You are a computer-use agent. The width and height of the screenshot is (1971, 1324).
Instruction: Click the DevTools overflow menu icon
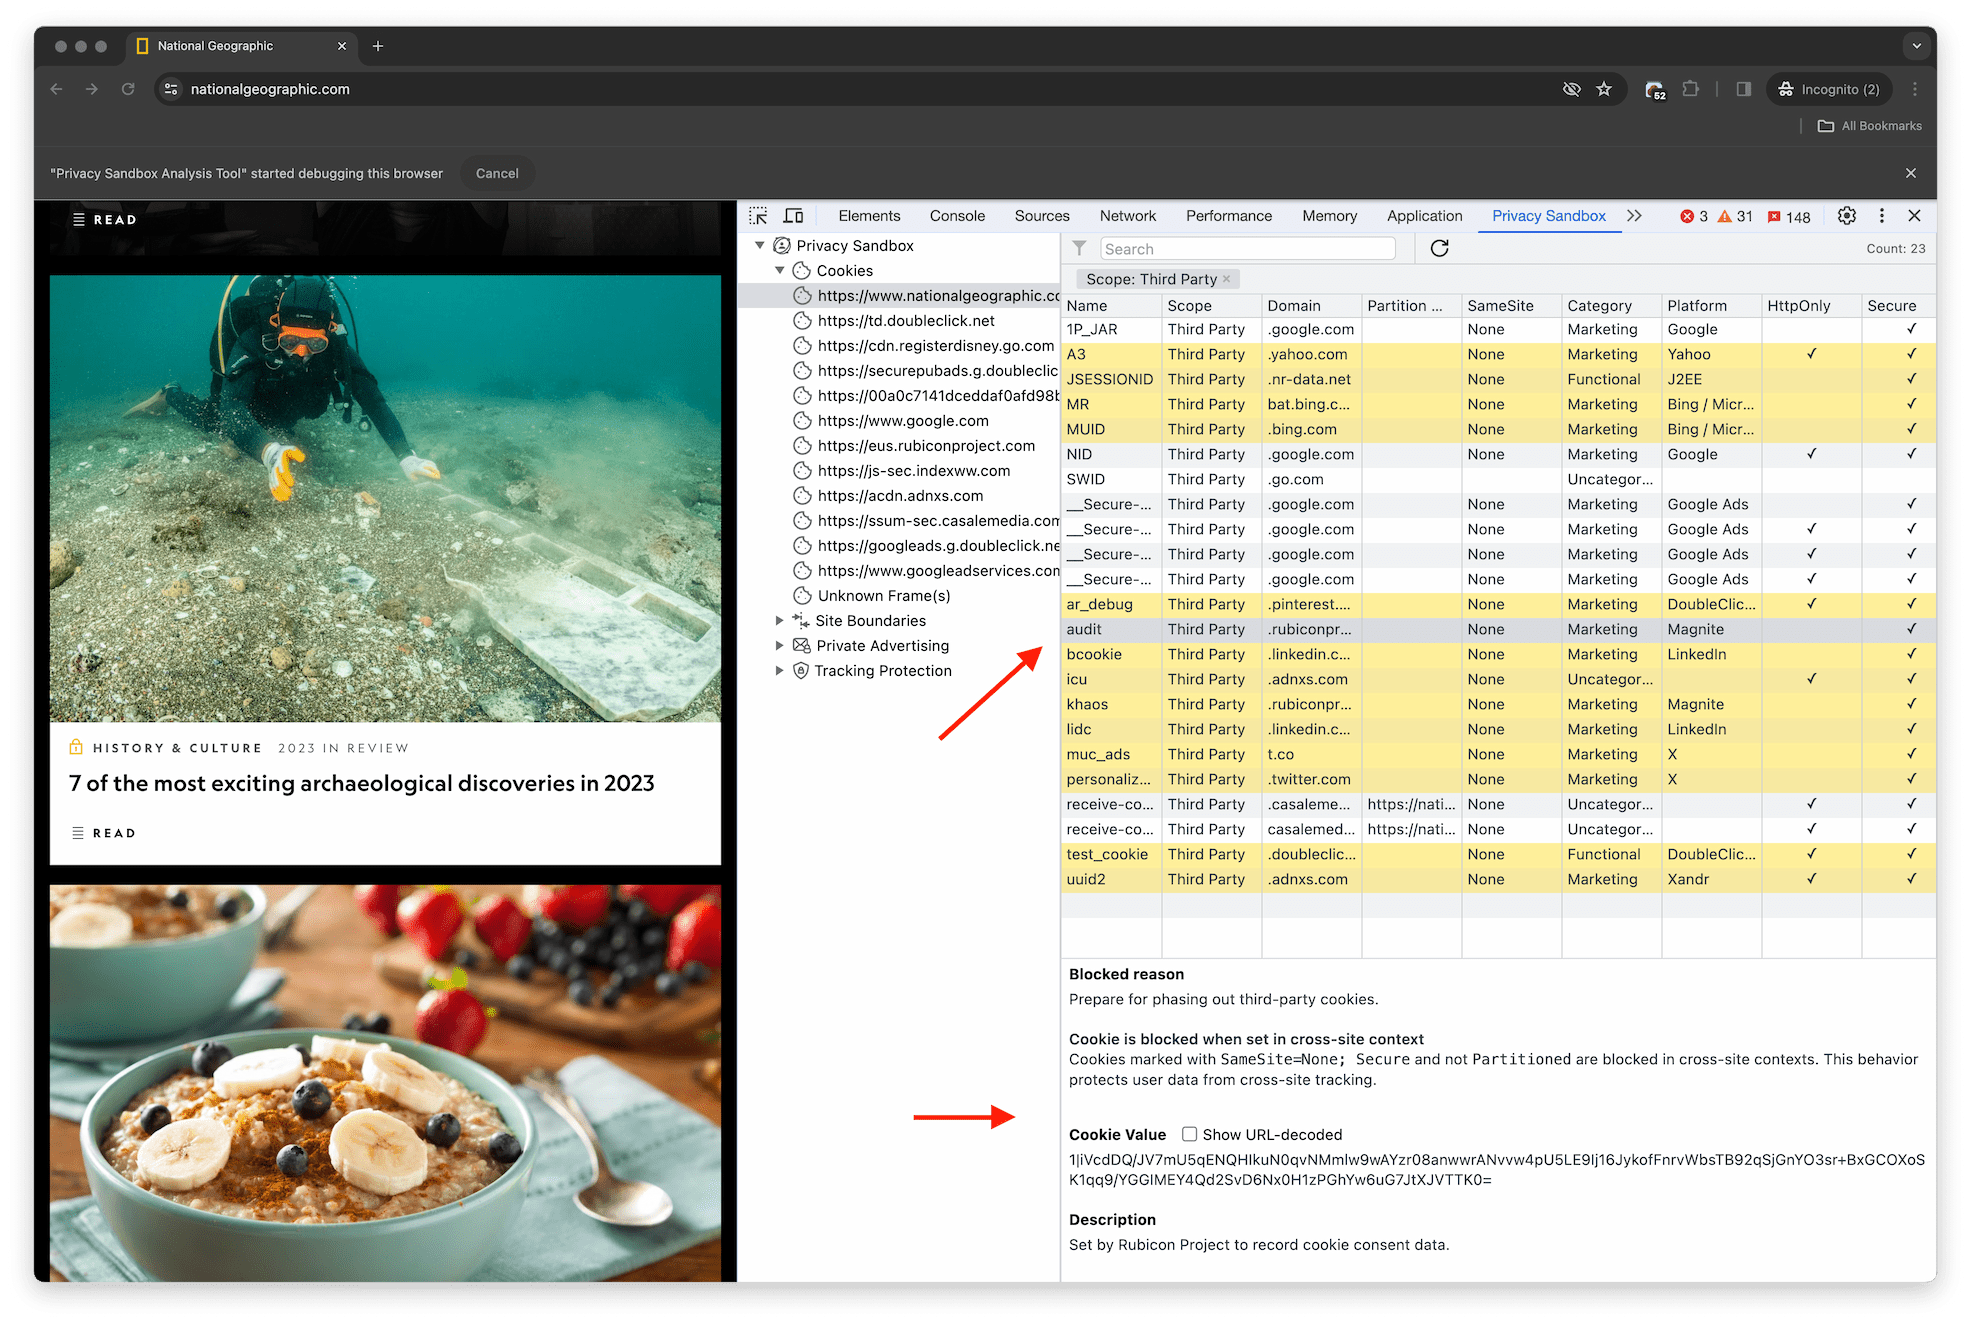[x=1882, y=216]
